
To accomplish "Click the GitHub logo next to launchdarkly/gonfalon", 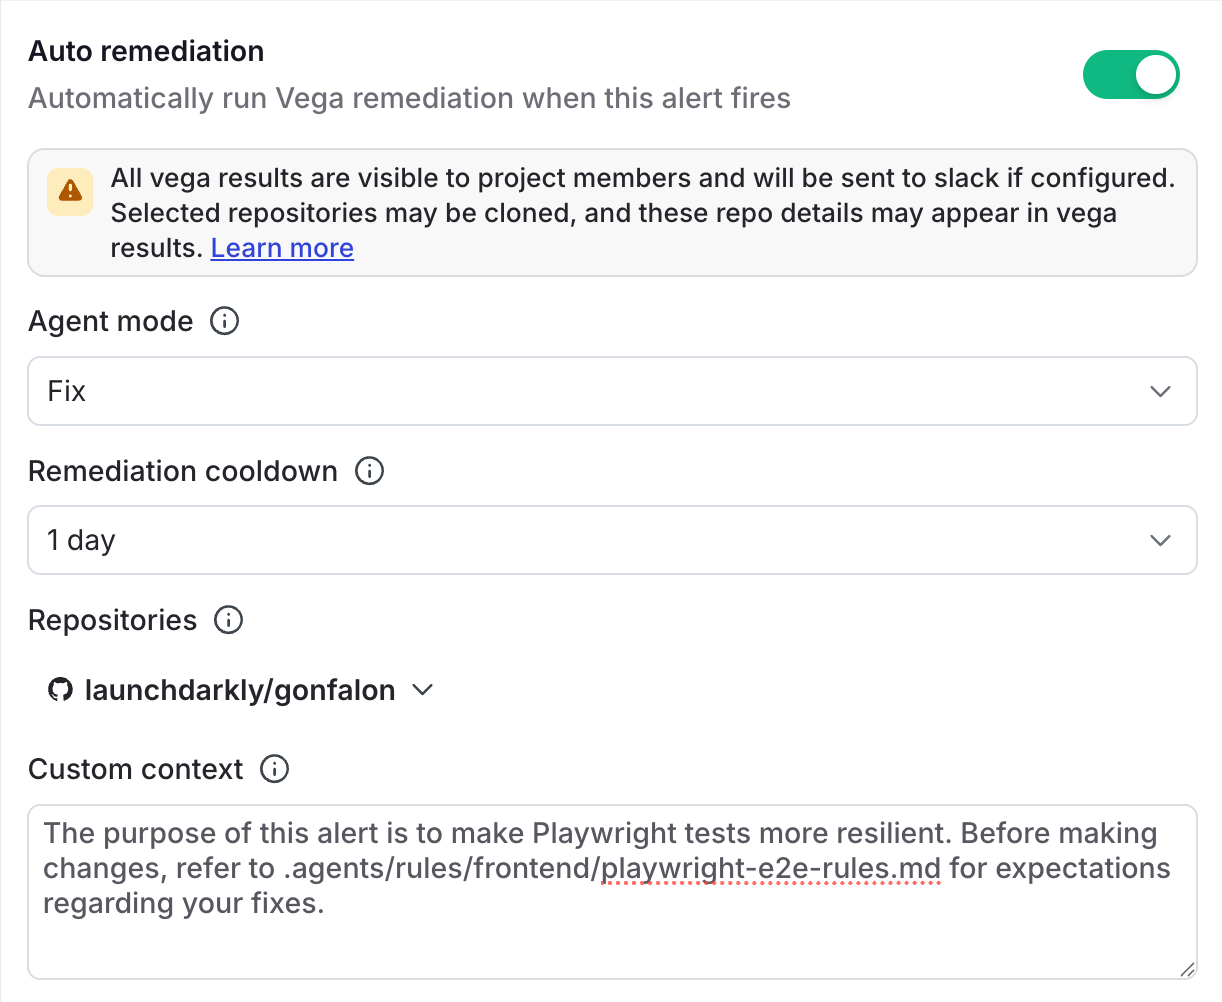I will coord(60,689).
